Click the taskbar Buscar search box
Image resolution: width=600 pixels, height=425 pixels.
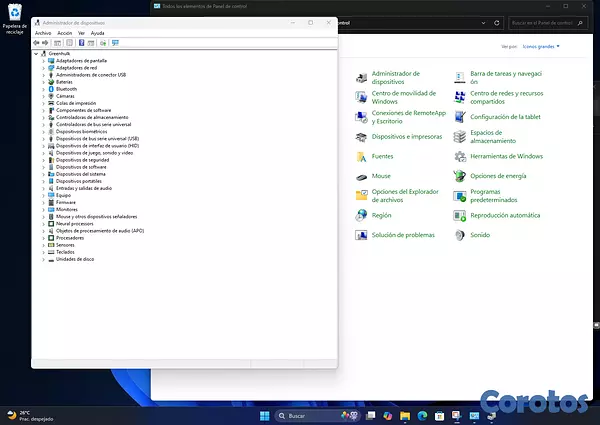[317, 416]
